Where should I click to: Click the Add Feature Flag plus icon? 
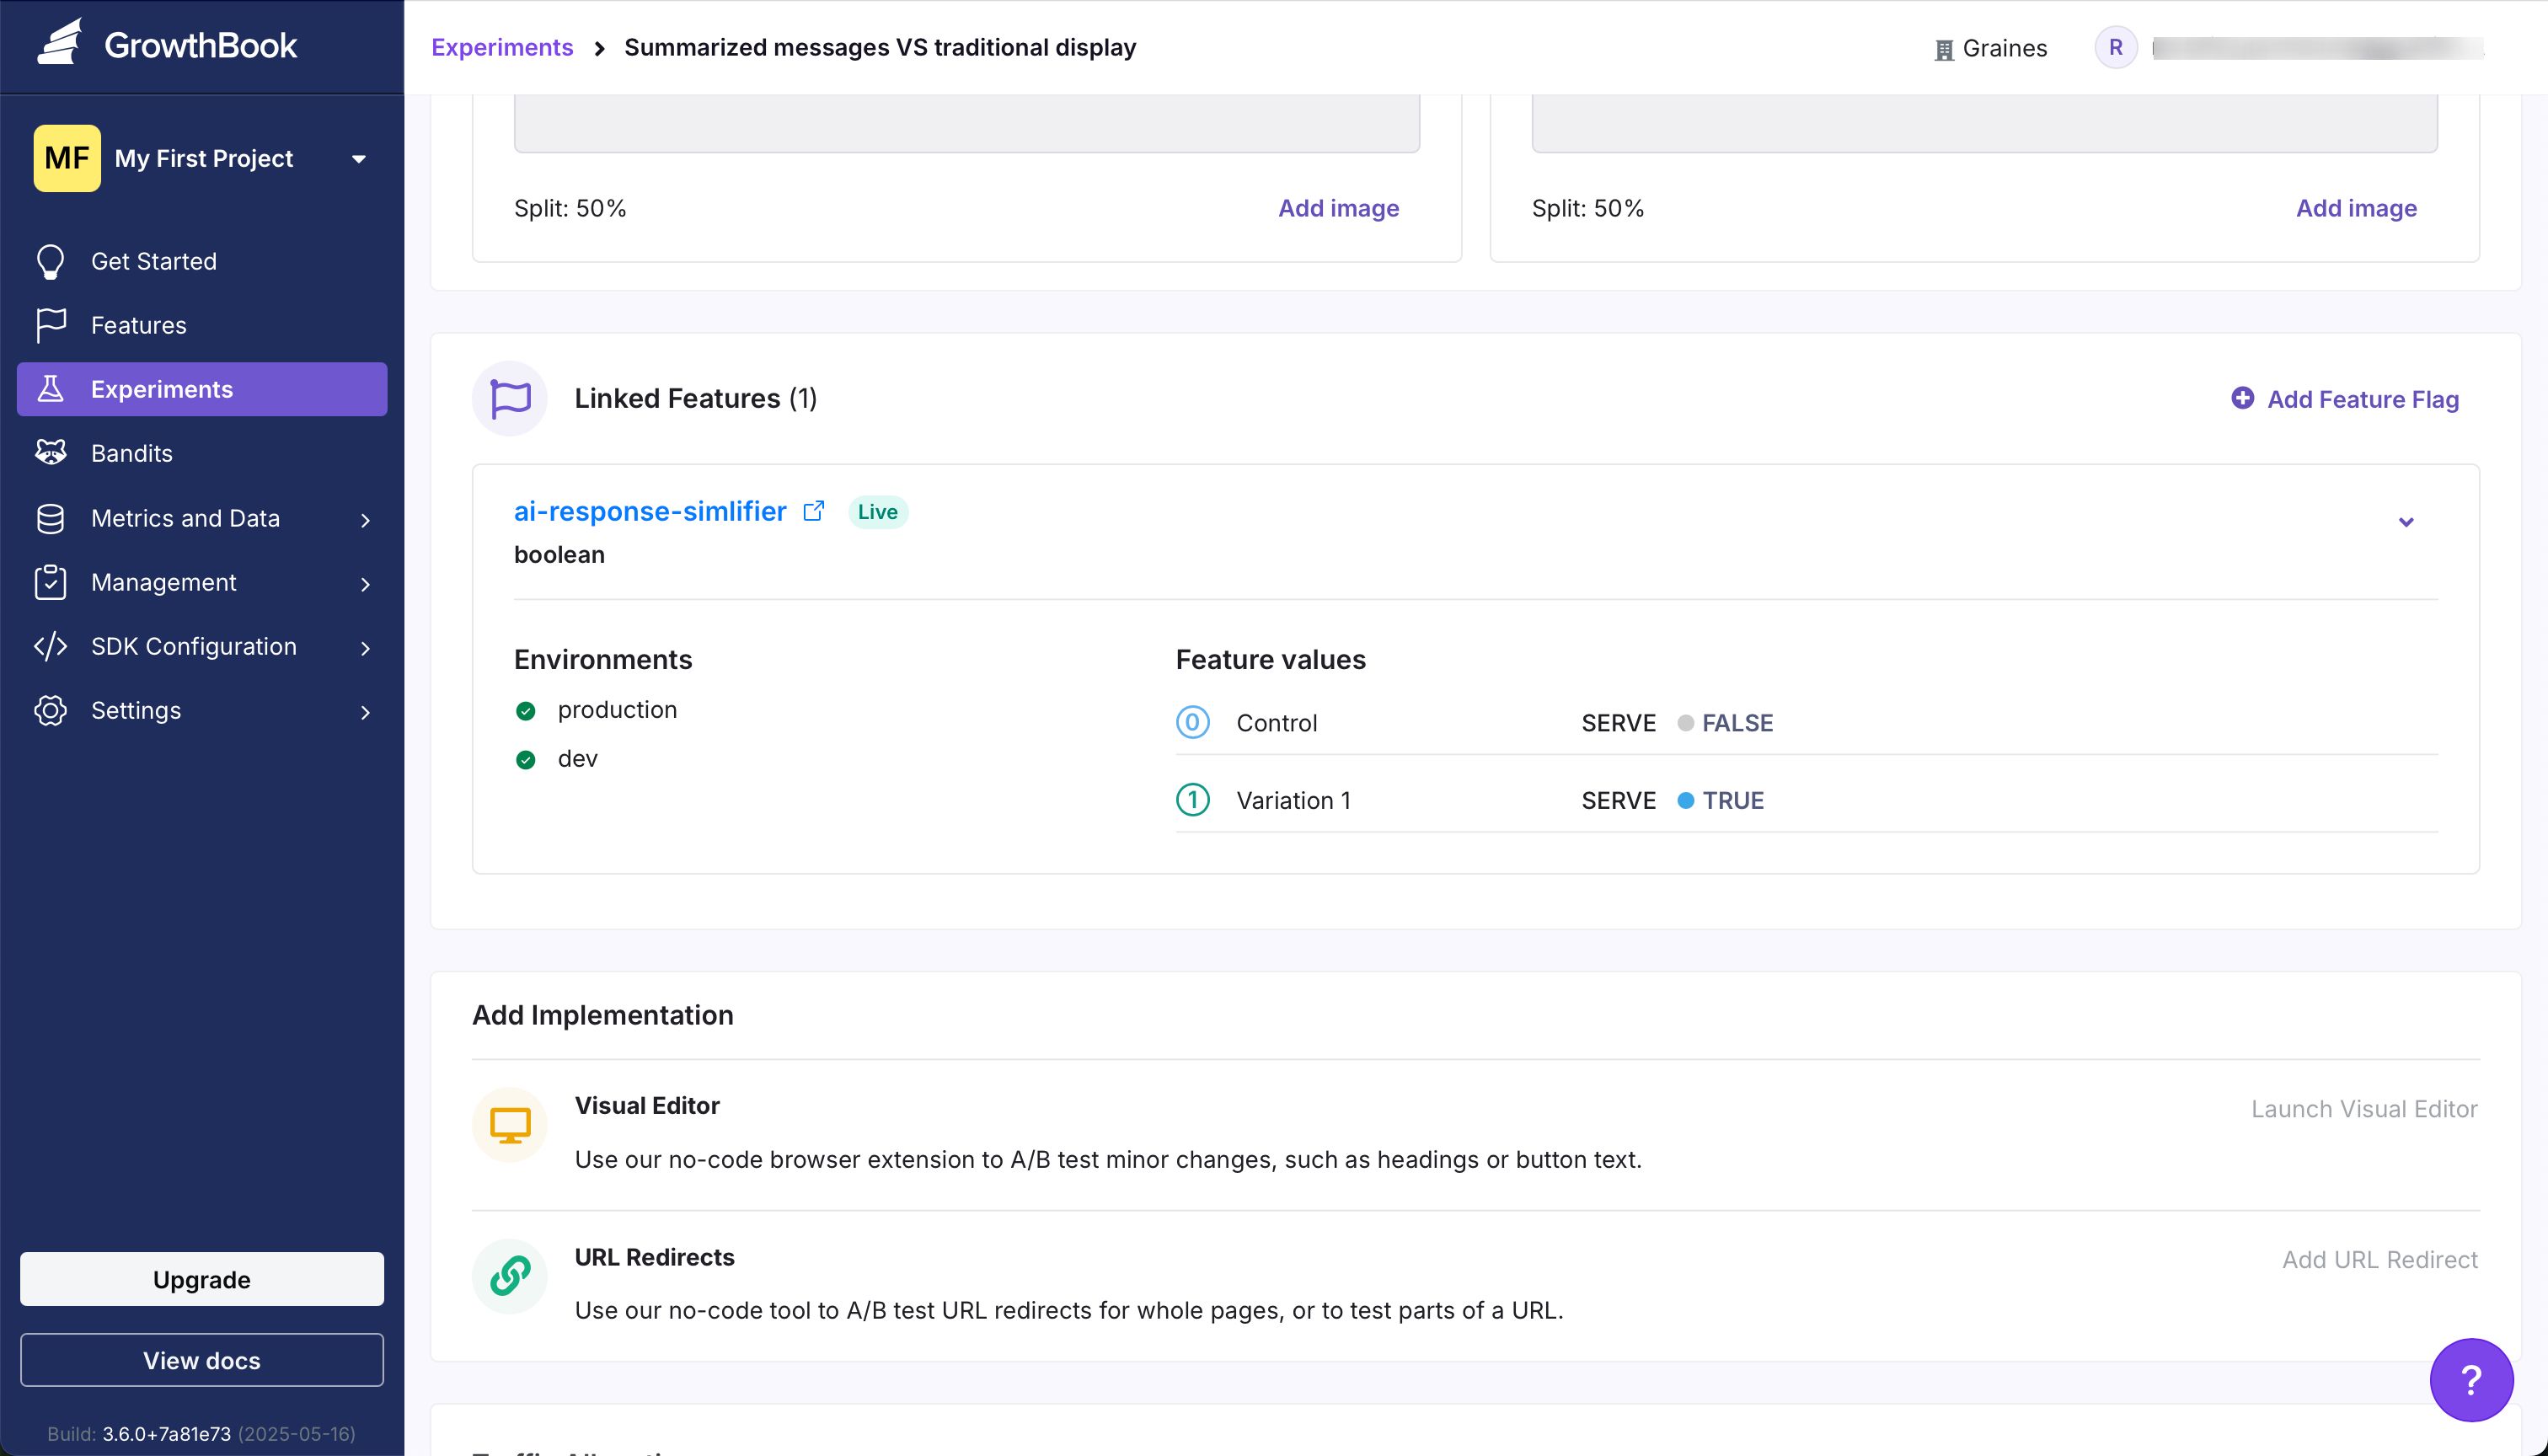point(2243,398)
